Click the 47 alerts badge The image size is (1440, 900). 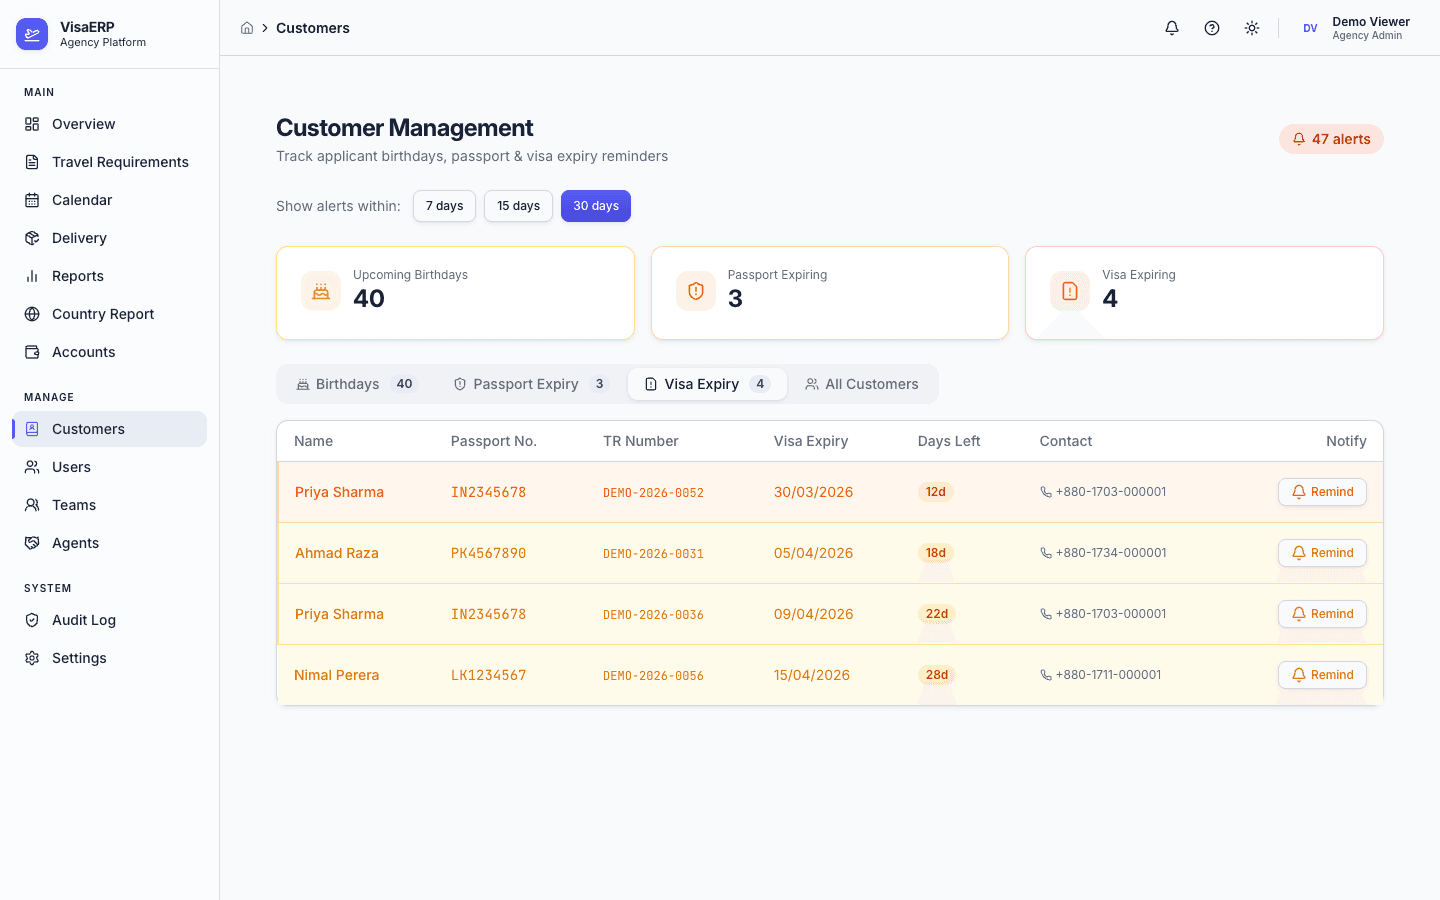(1331, 138)
